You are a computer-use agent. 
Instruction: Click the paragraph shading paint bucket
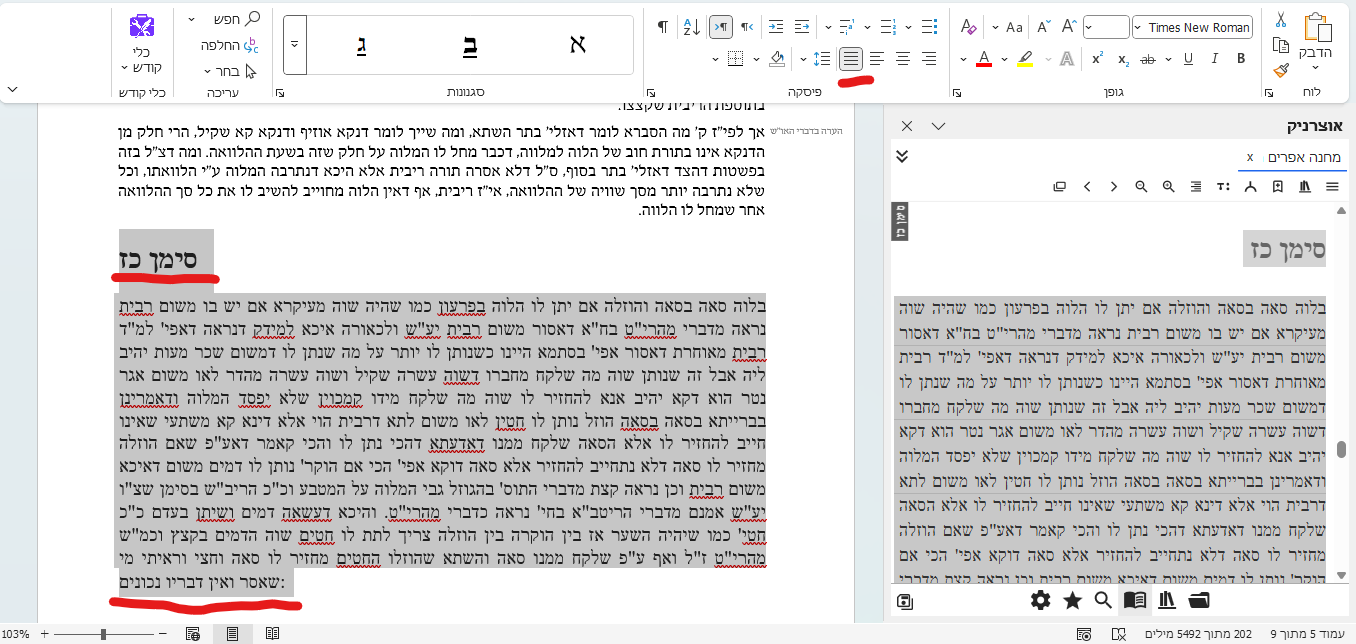click(777, 59)
